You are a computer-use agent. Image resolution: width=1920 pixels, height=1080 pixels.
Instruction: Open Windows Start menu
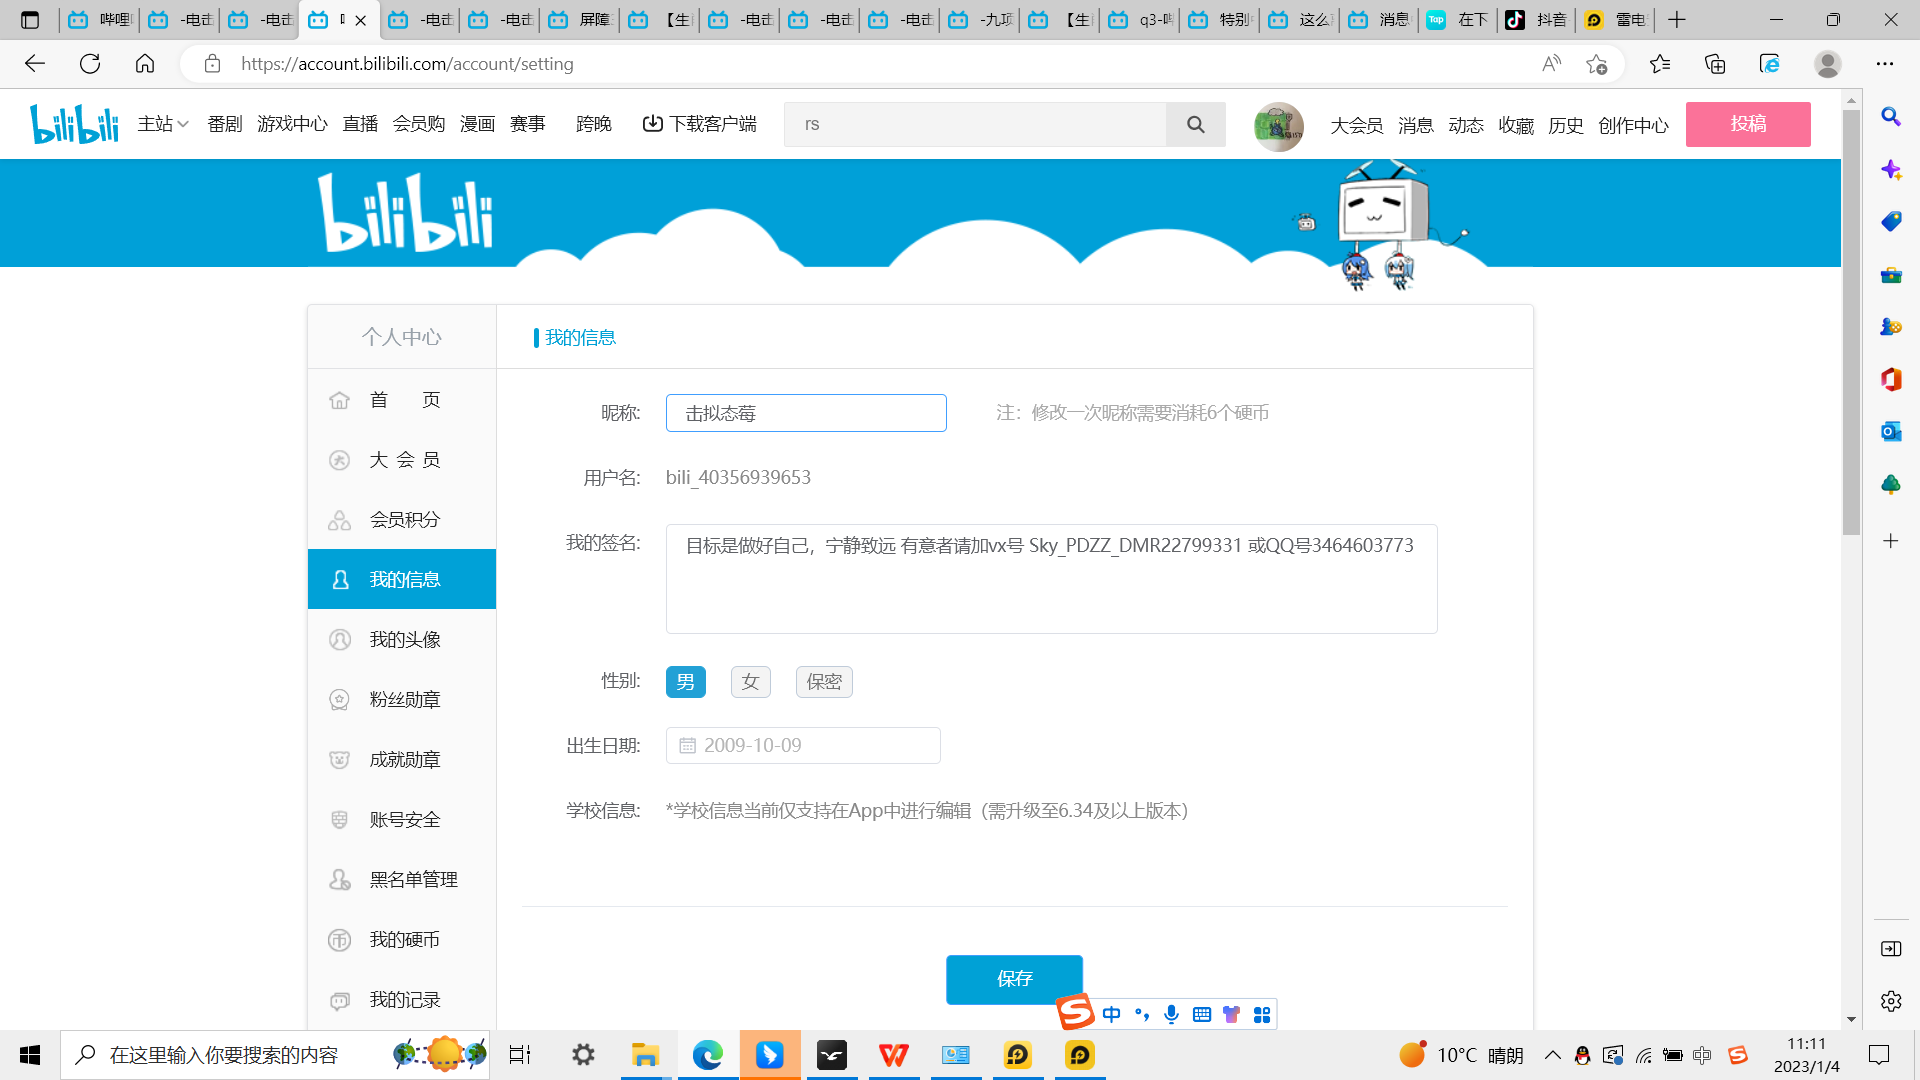30,1055
